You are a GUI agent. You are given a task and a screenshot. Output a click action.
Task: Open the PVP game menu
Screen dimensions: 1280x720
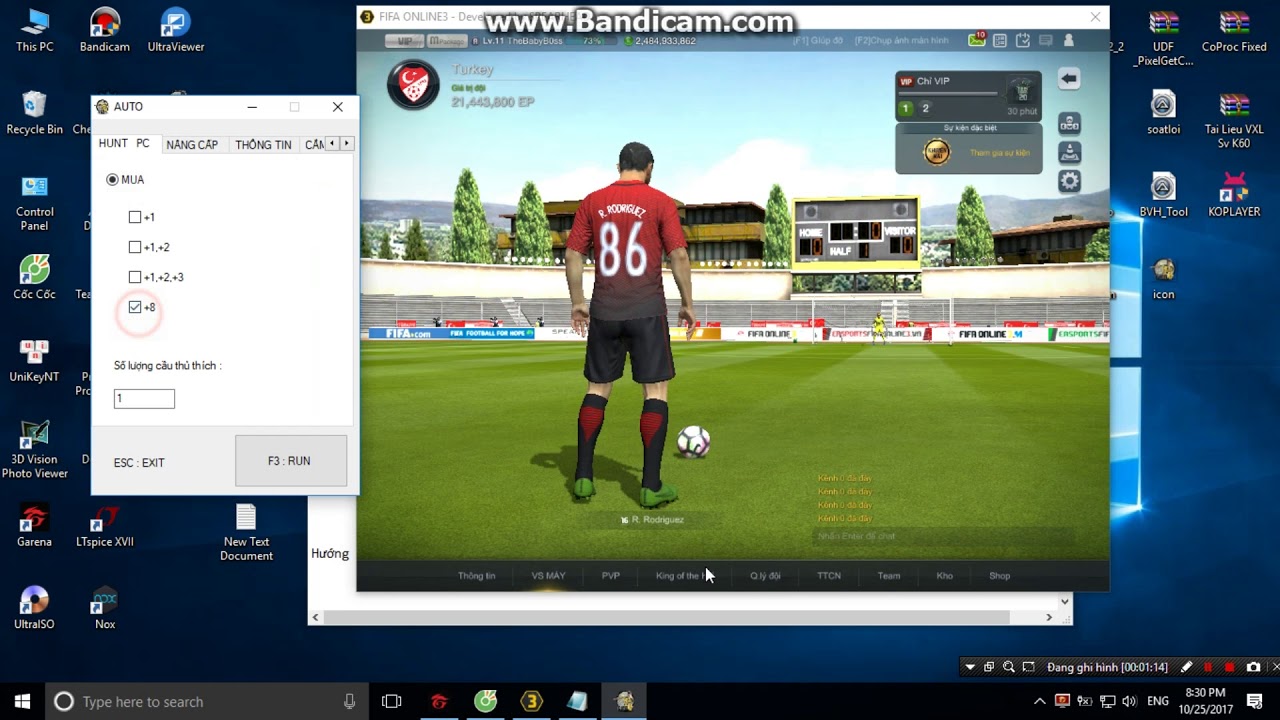(611, 576)
